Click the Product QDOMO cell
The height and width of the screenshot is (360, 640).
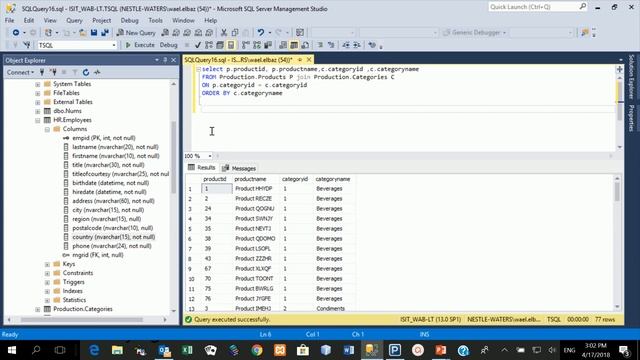click(255, 239)
